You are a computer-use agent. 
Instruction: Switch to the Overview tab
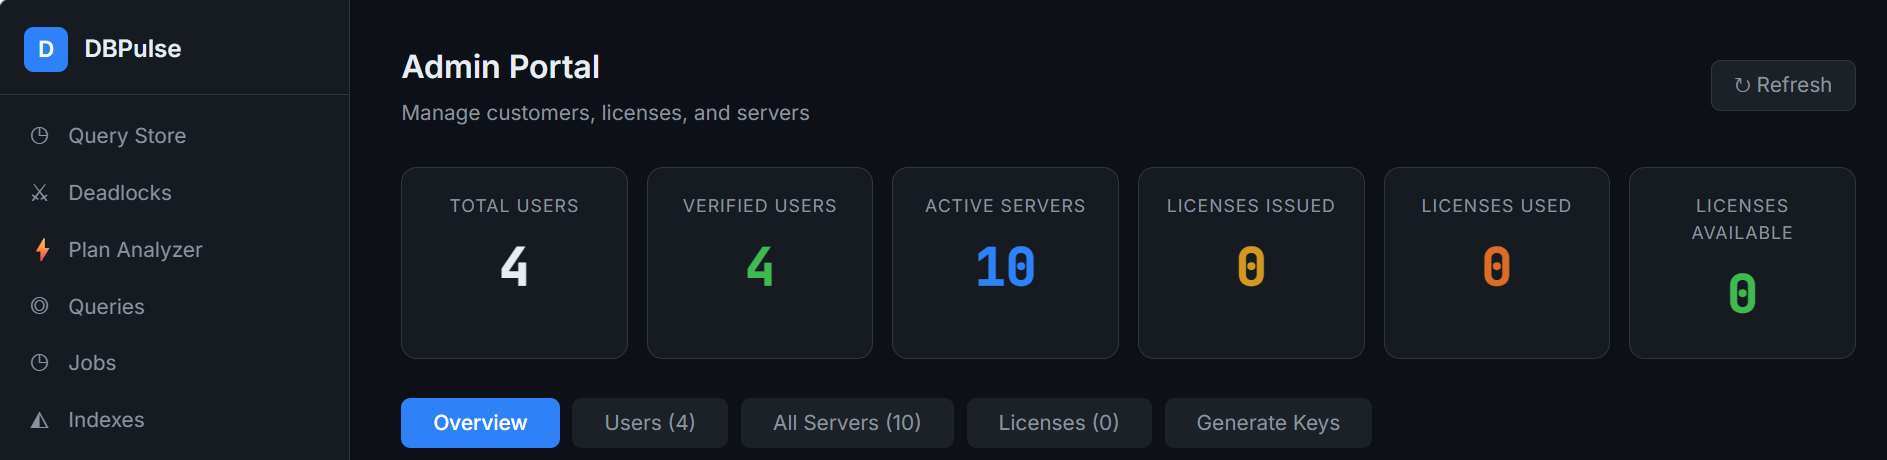(480, 423)
